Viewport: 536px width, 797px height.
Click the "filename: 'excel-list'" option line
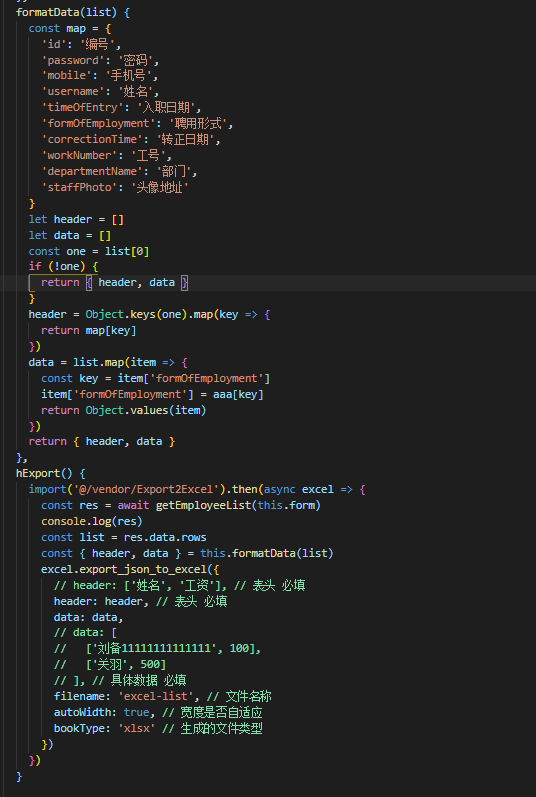pyautogui.click(x=163, y=697)
